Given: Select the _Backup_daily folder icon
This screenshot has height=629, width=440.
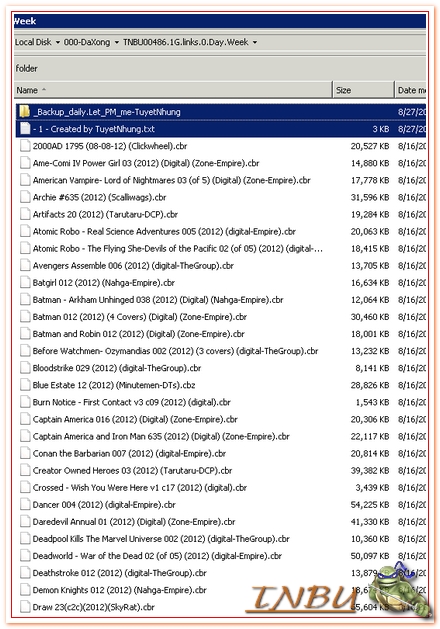Looking at the screenshot, I should 25,112.
